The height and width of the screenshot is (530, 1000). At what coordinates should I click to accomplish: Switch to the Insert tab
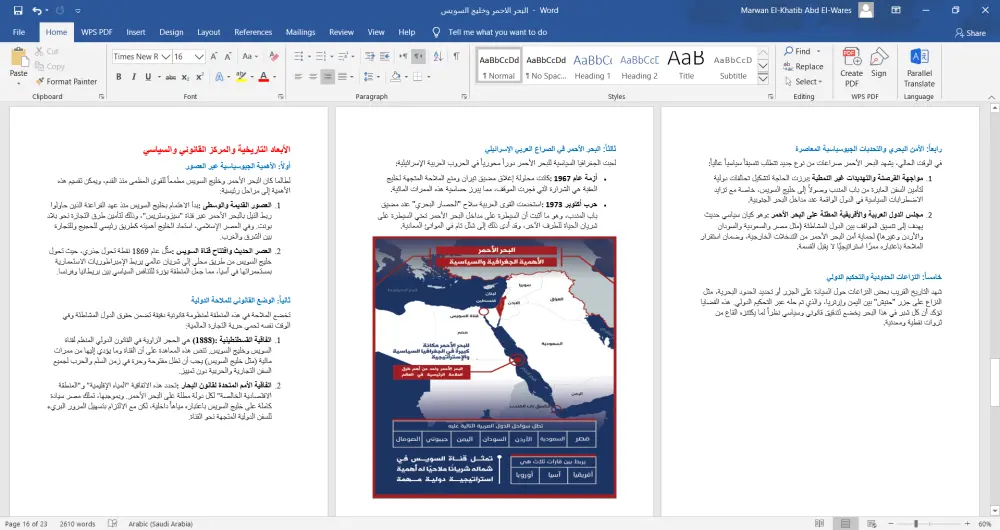(x=135, y=32)
